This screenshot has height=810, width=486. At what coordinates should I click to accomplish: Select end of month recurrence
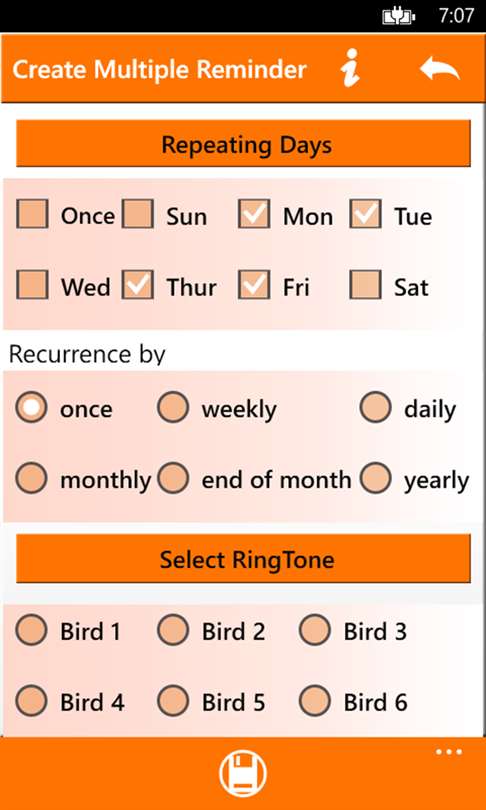[x=173, y=478]
